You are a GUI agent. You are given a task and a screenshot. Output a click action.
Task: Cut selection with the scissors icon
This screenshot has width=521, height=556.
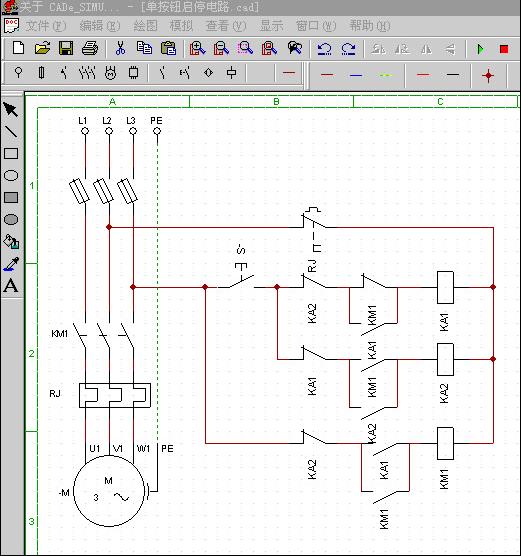point(120,48)
